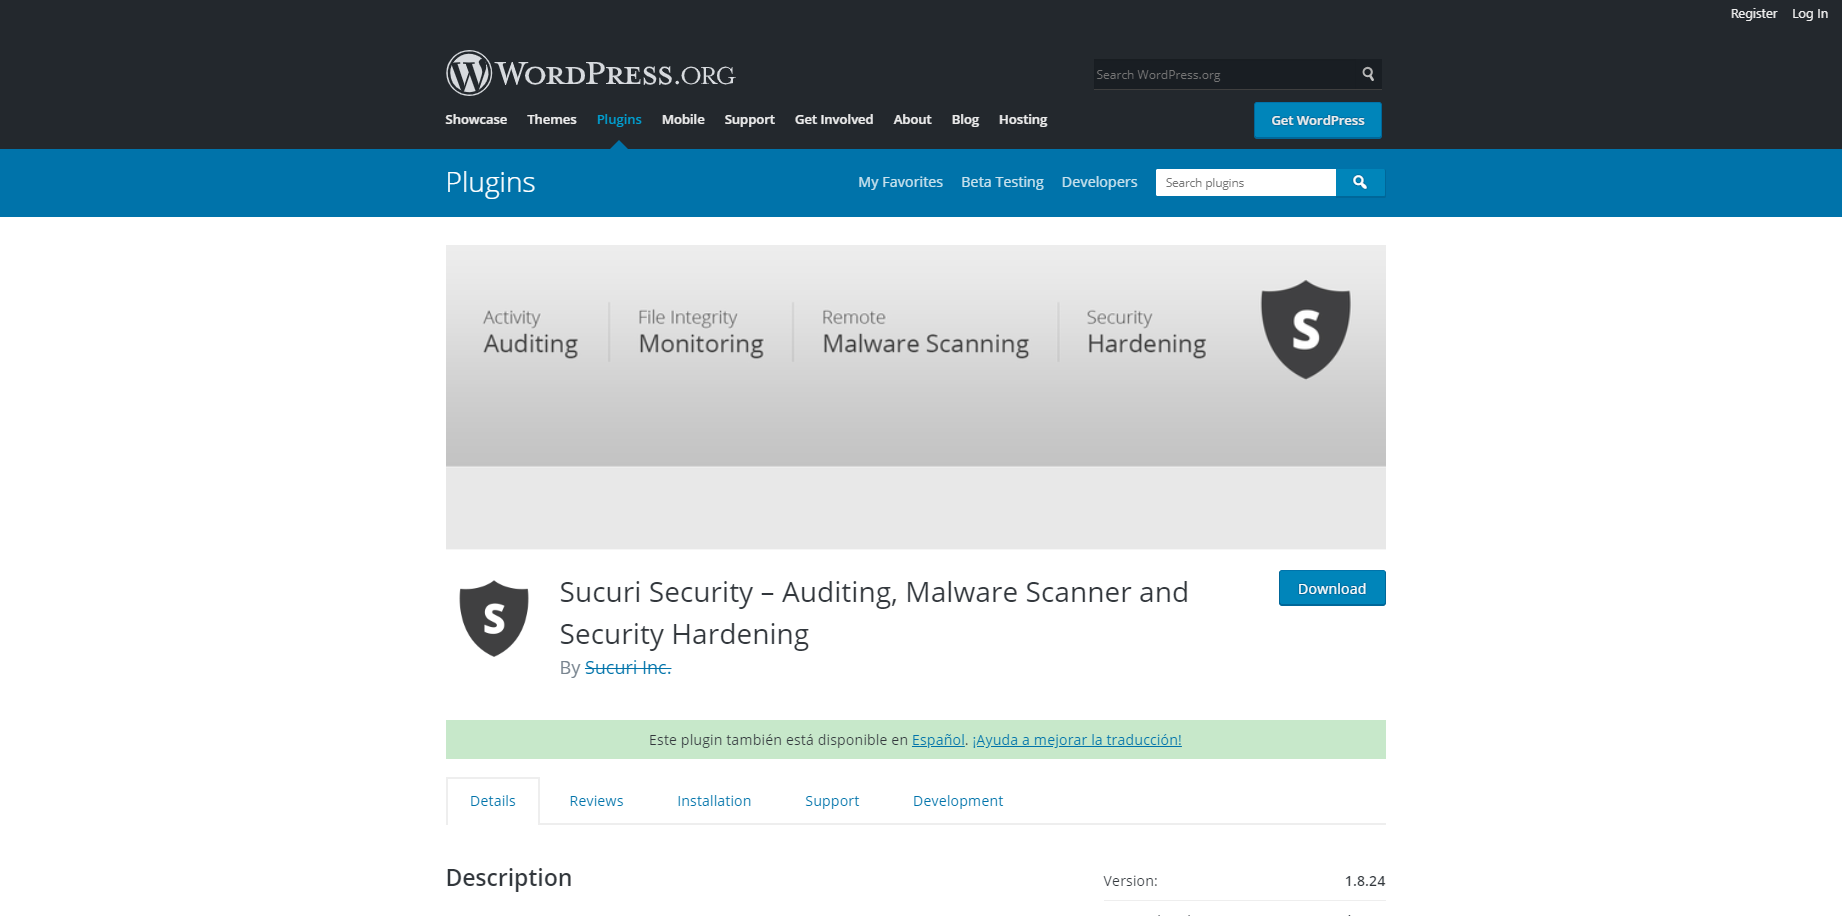This screenshot has width=1842, height=916.
Task: Open the Sucuri Inc. author link
Action: [x=628, y=667]
